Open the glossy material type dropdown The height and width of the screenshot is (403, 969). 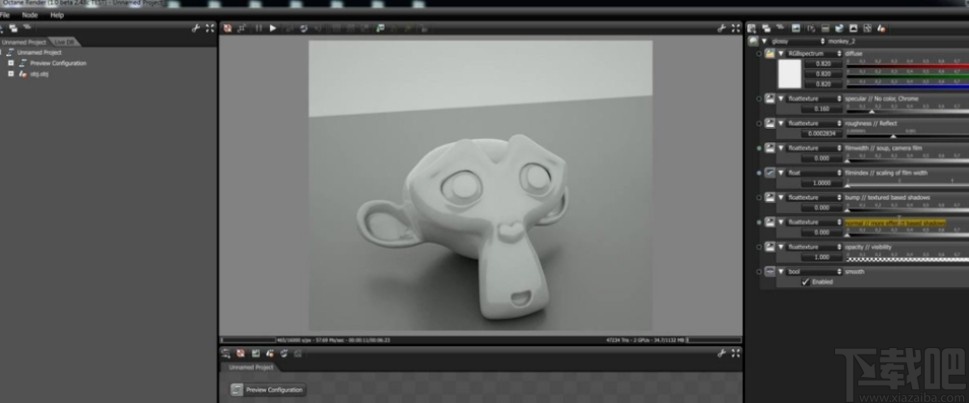pos(797,41)
